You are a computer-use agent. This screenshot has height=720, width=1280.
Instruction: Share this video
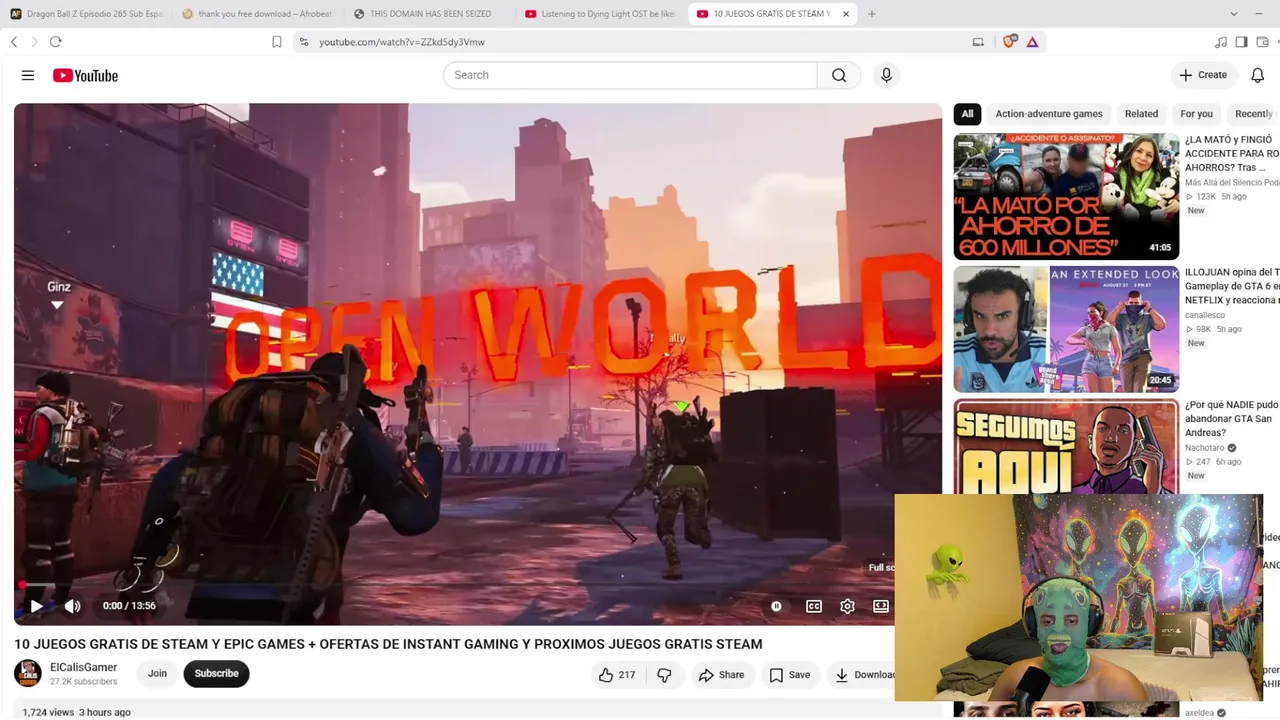coord(721,675)
